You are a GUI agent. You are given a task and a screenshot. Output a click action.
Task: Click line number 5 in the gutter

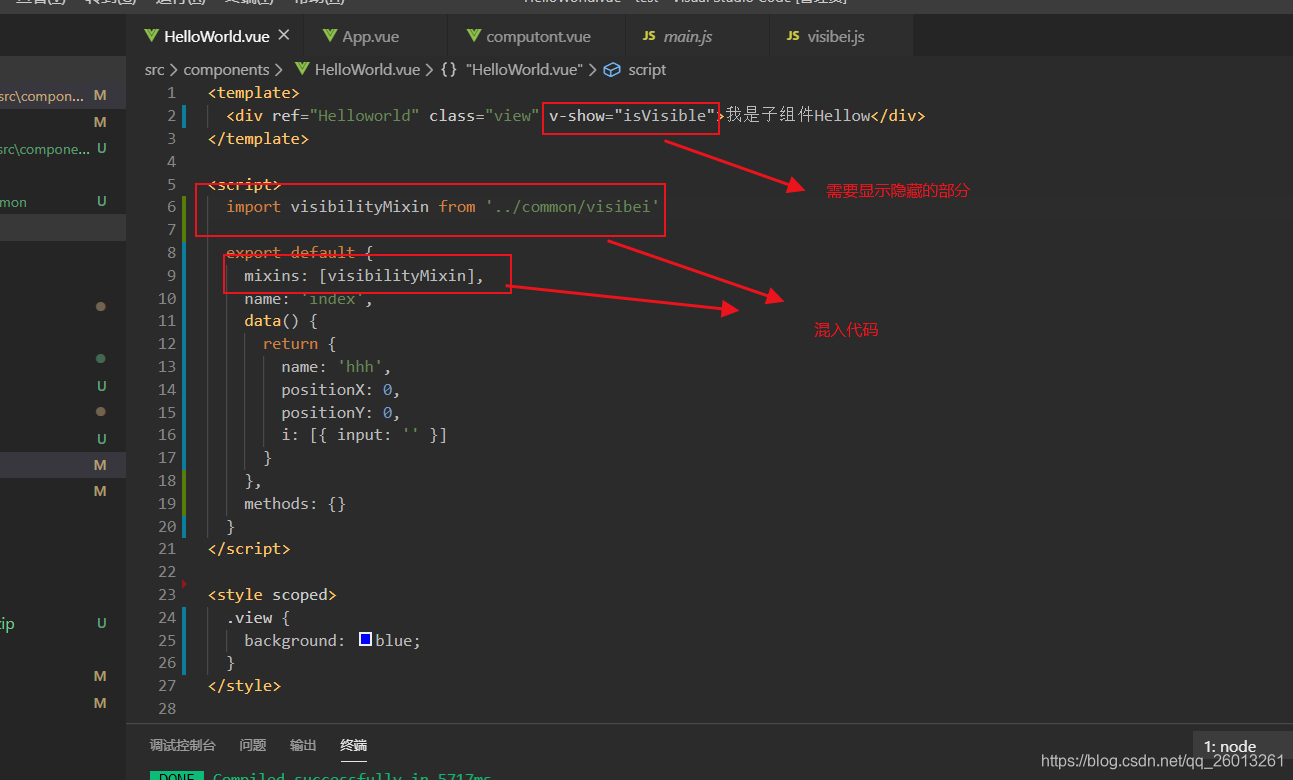click(x=171, y=184)
